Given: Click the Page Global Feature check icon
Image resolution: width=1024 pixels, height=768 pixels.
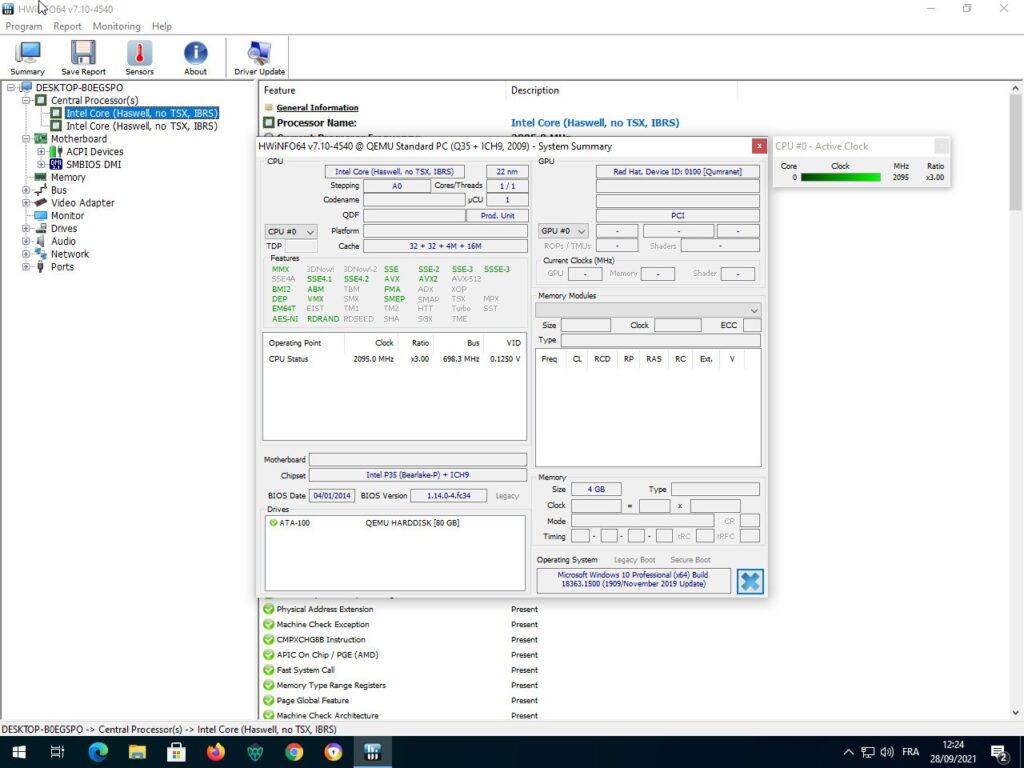Looking at the screenshot, I should 268,700.
